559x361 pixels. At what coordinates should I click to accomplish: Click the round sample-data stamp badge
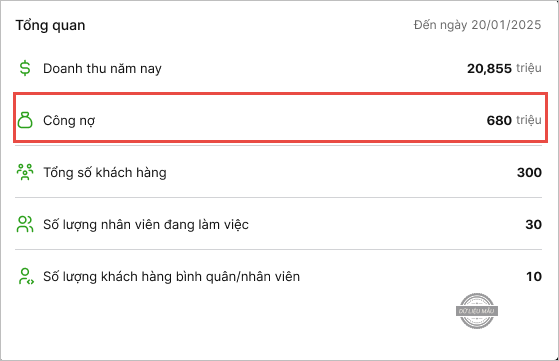[x=477, y=311]
